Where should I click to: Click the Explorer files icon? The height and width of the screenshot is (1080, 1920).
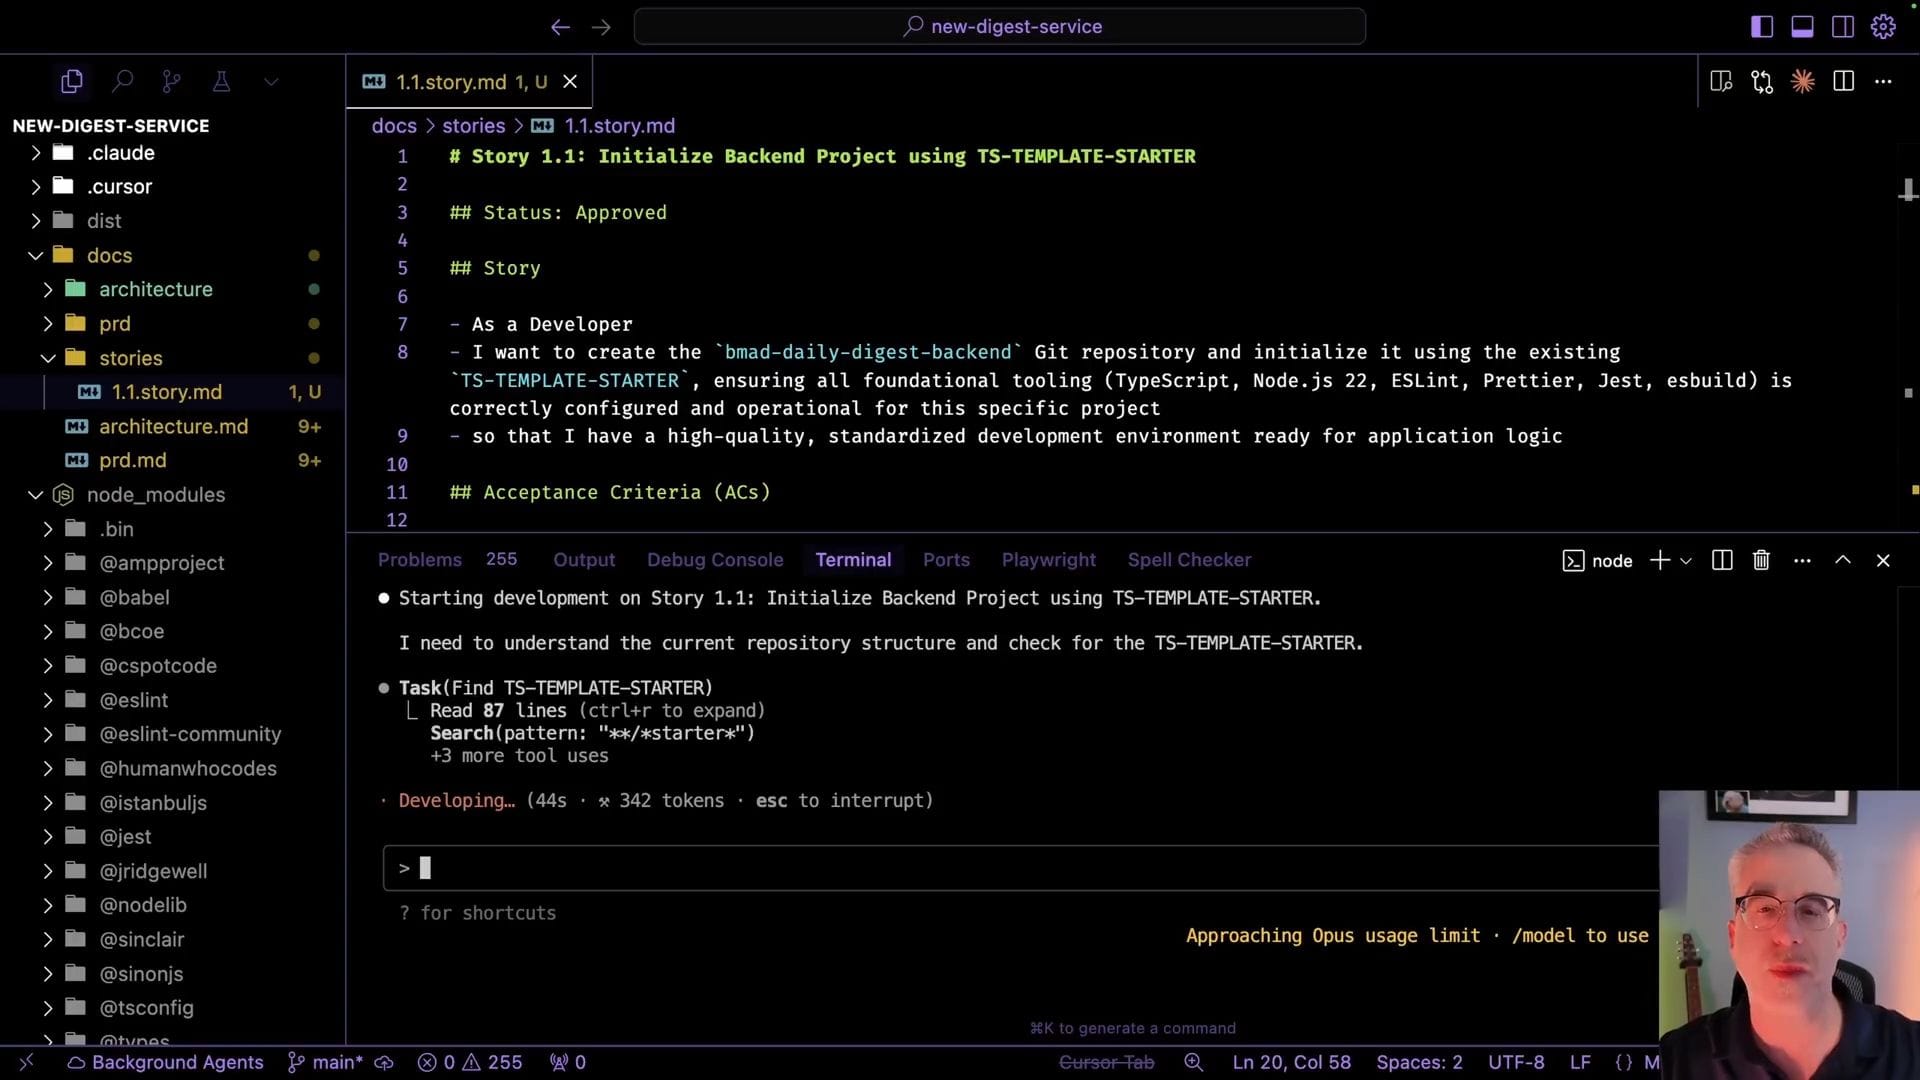point(72,81)
